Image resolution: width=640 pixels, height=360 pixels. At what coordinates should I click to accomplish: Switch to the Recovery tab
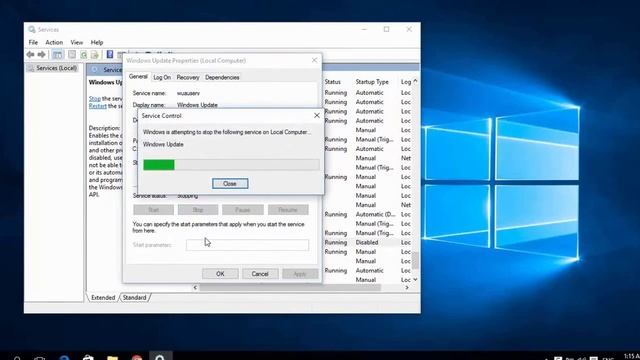(x=188, y=78)
